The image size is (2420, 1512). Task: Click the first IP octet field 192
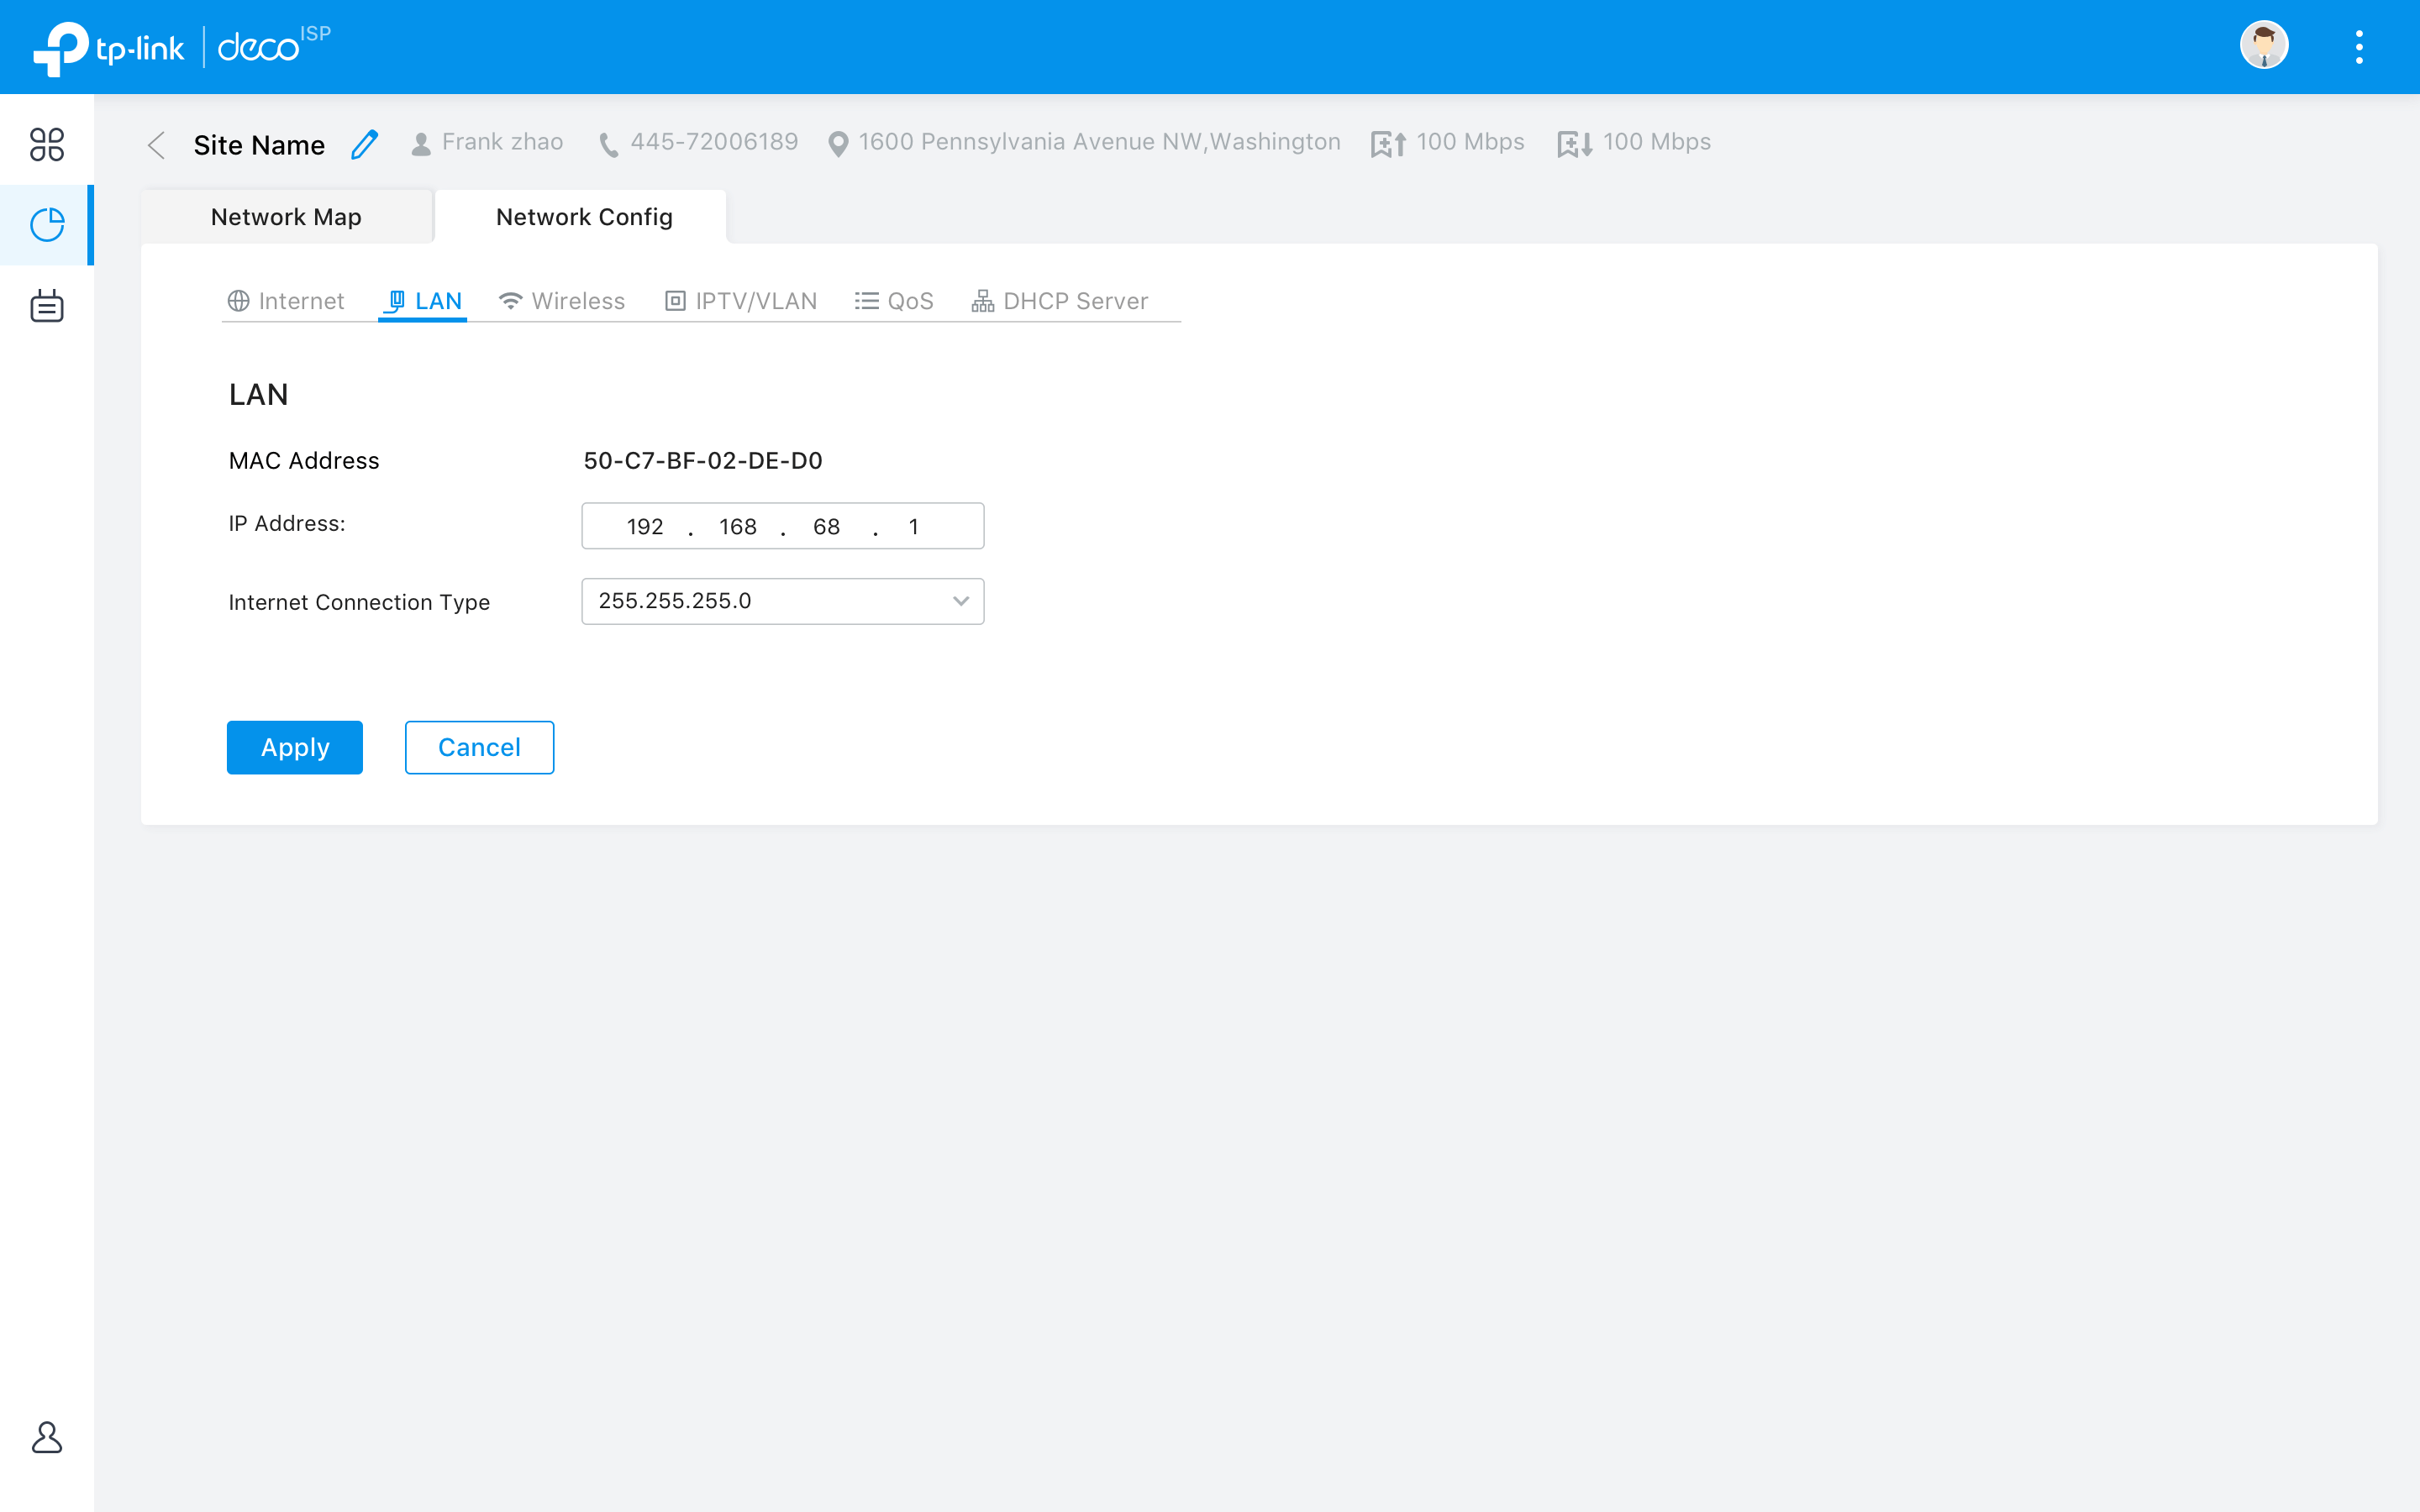point(644,526)
